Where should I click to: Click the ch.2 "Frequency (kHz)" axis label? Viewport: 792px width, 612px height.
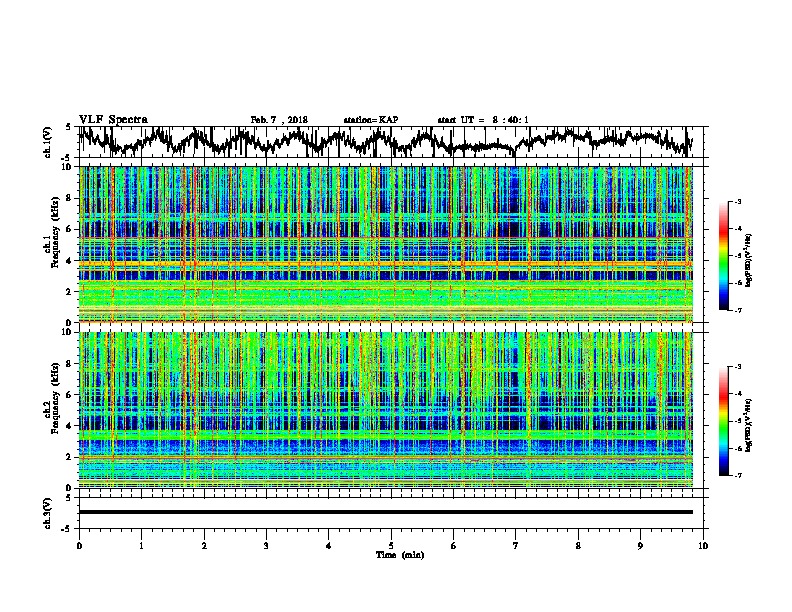(55, 398)
